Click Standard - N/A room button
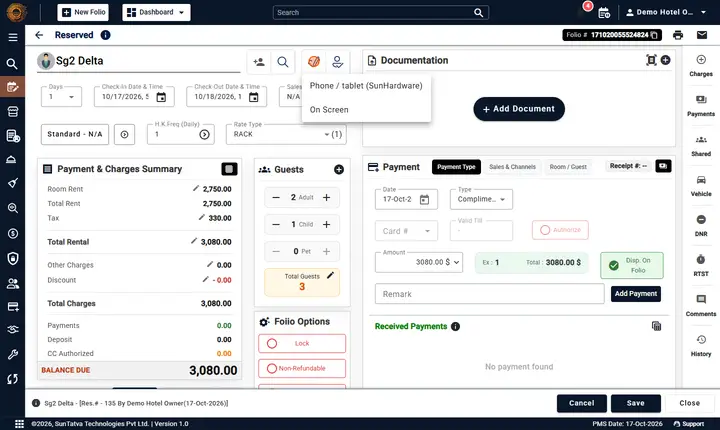Image resolution: width=720 pixels, height=430 pixels. click(75, 134)
